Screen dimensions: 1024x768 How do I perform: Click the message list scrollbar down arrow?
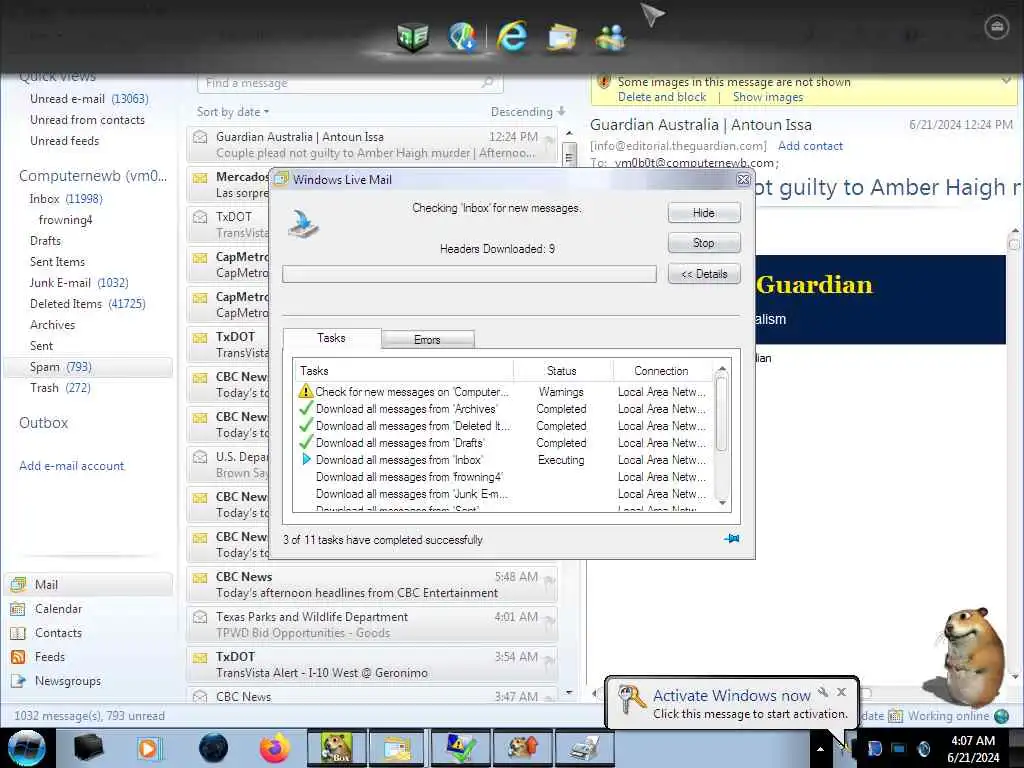pyautogui.click(x=569, y=692)
